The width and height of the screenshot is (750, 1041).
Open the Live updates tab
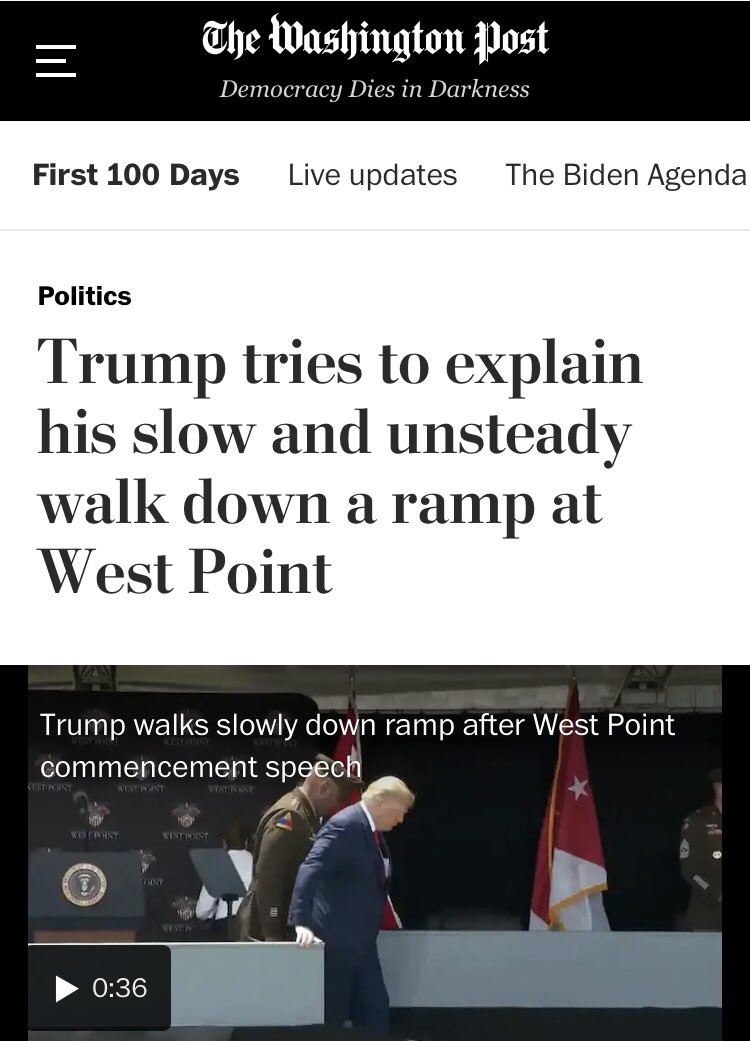(x=372, y=175)
